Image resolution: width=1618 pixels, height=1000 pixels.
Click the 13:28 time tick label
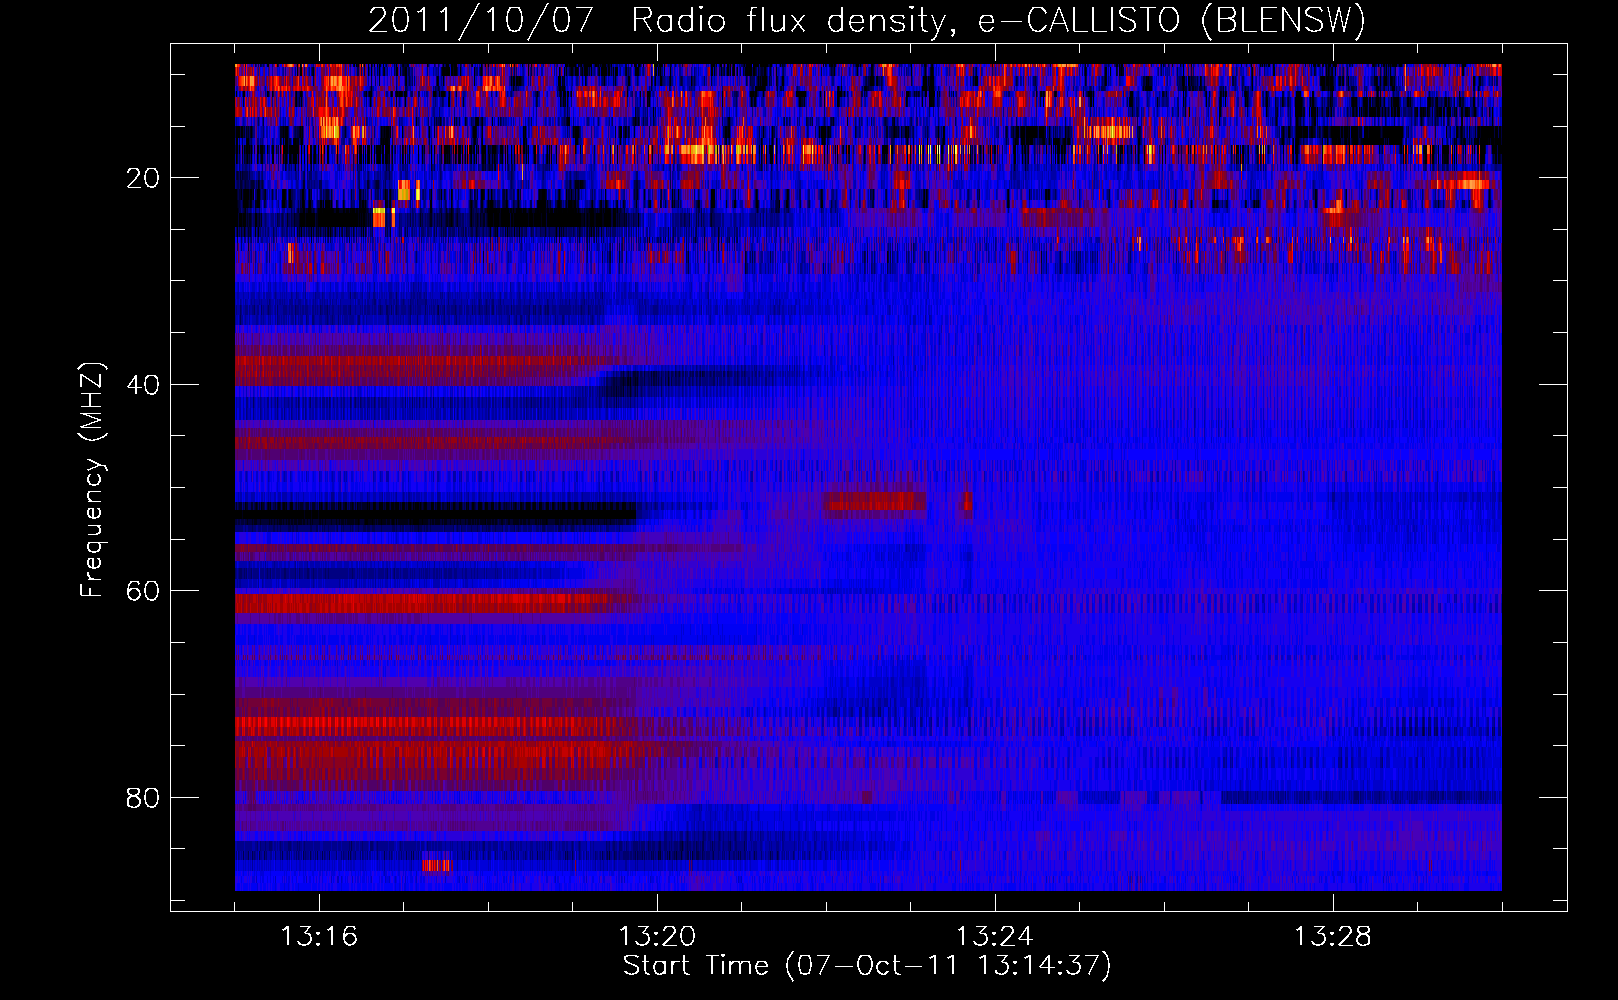[x=1333, y=937]
